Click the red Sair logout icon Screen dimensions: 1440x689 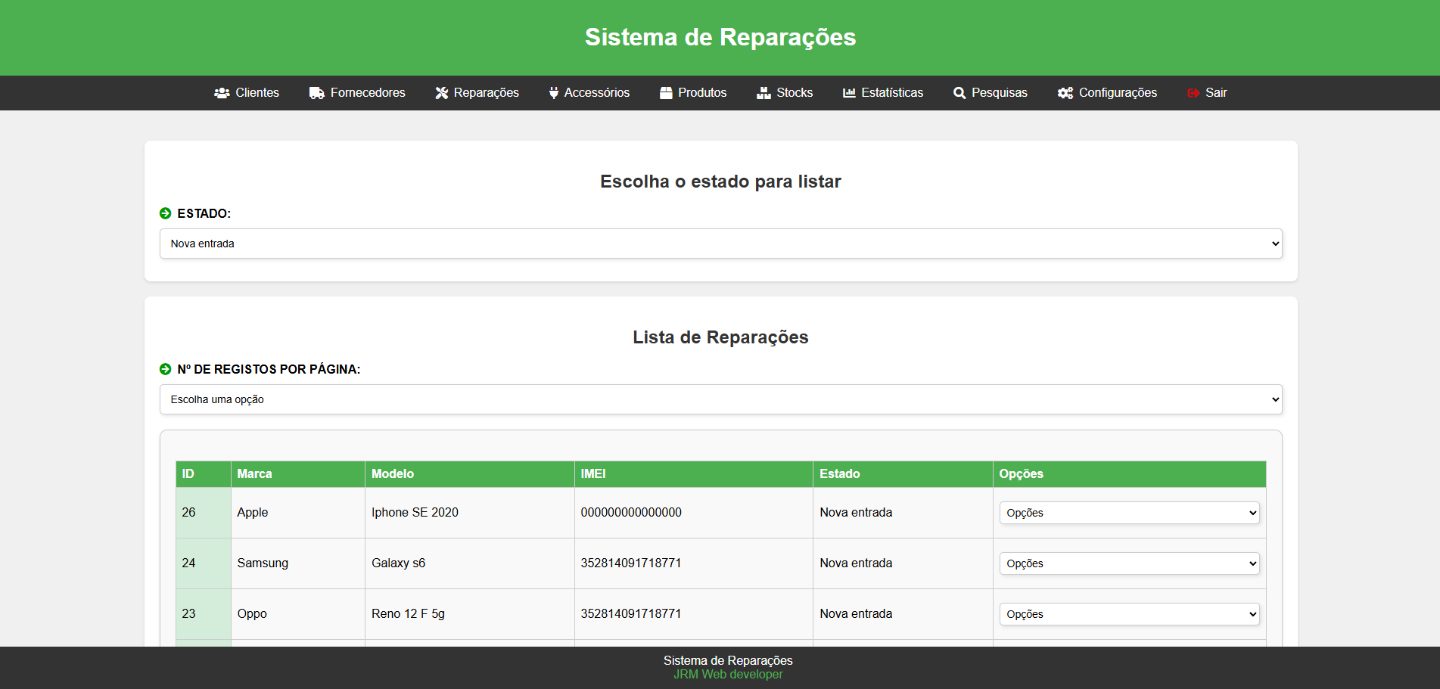1193,93
